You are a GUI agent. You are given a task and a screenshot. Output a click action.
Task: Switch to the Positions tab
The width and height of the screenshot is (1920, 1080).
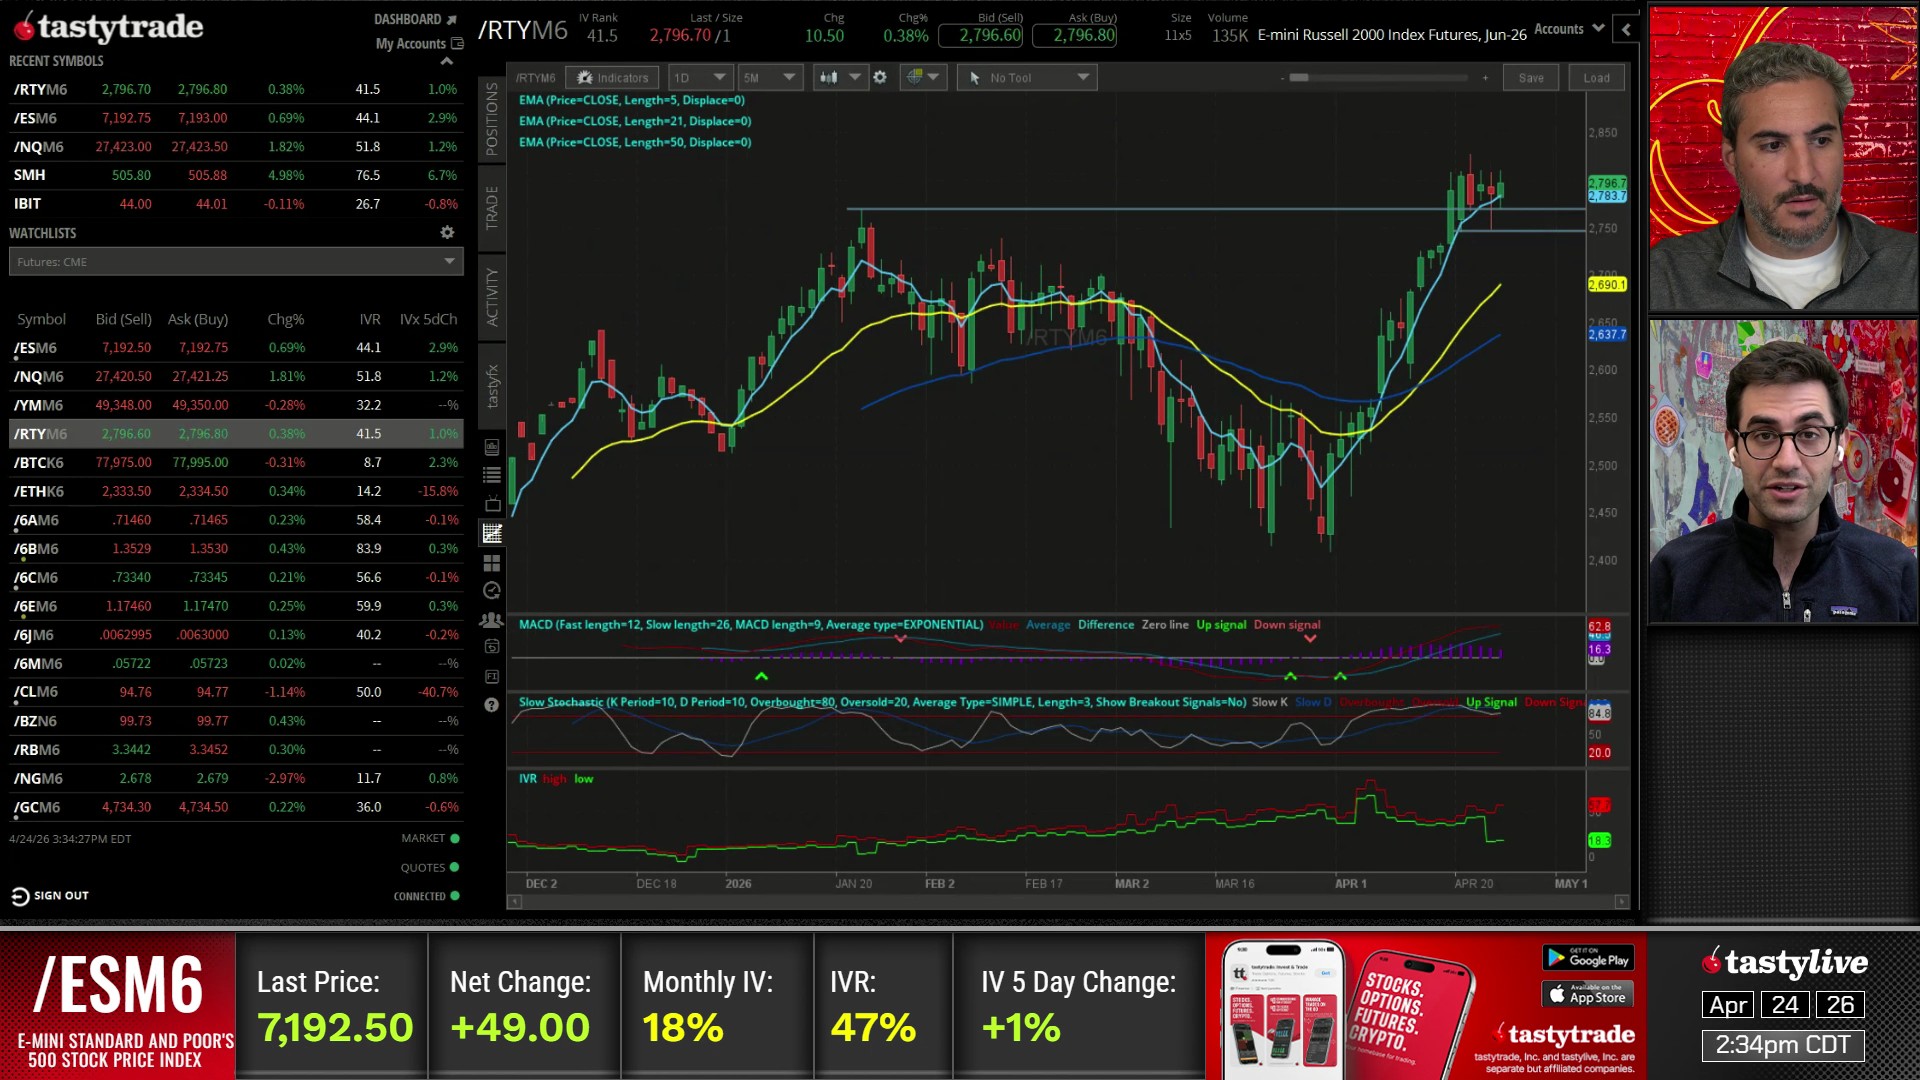(x=492, y=119)
